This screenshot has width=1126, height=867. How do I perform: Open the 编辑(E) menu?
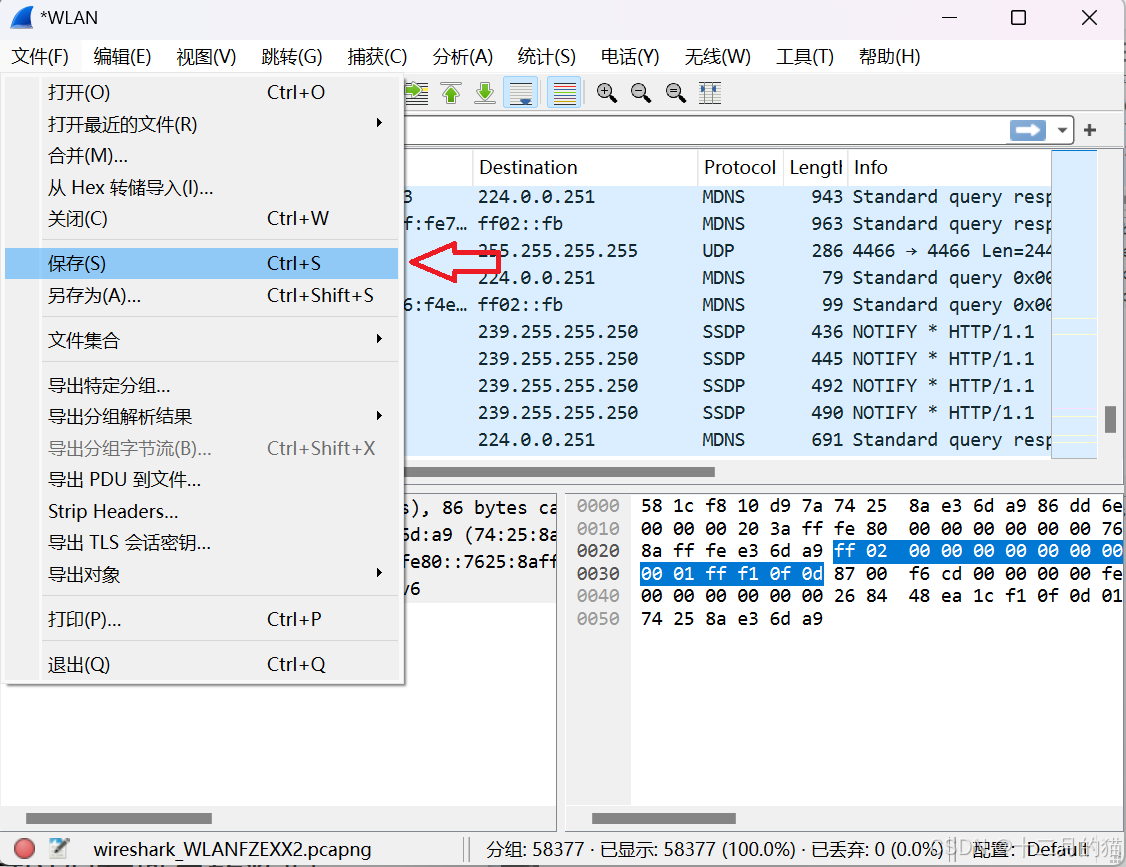(x=122, y=57)
